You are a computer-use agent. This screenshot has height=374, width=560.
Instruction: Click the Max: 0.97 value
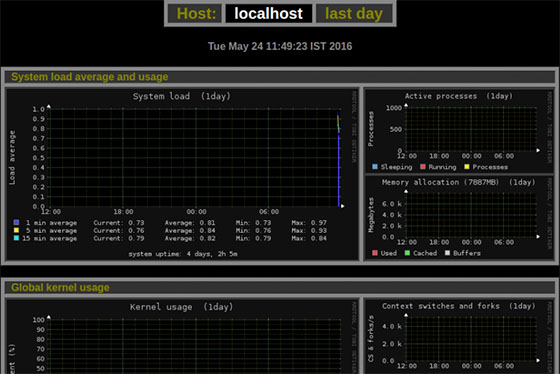click(x=309, y=223)
